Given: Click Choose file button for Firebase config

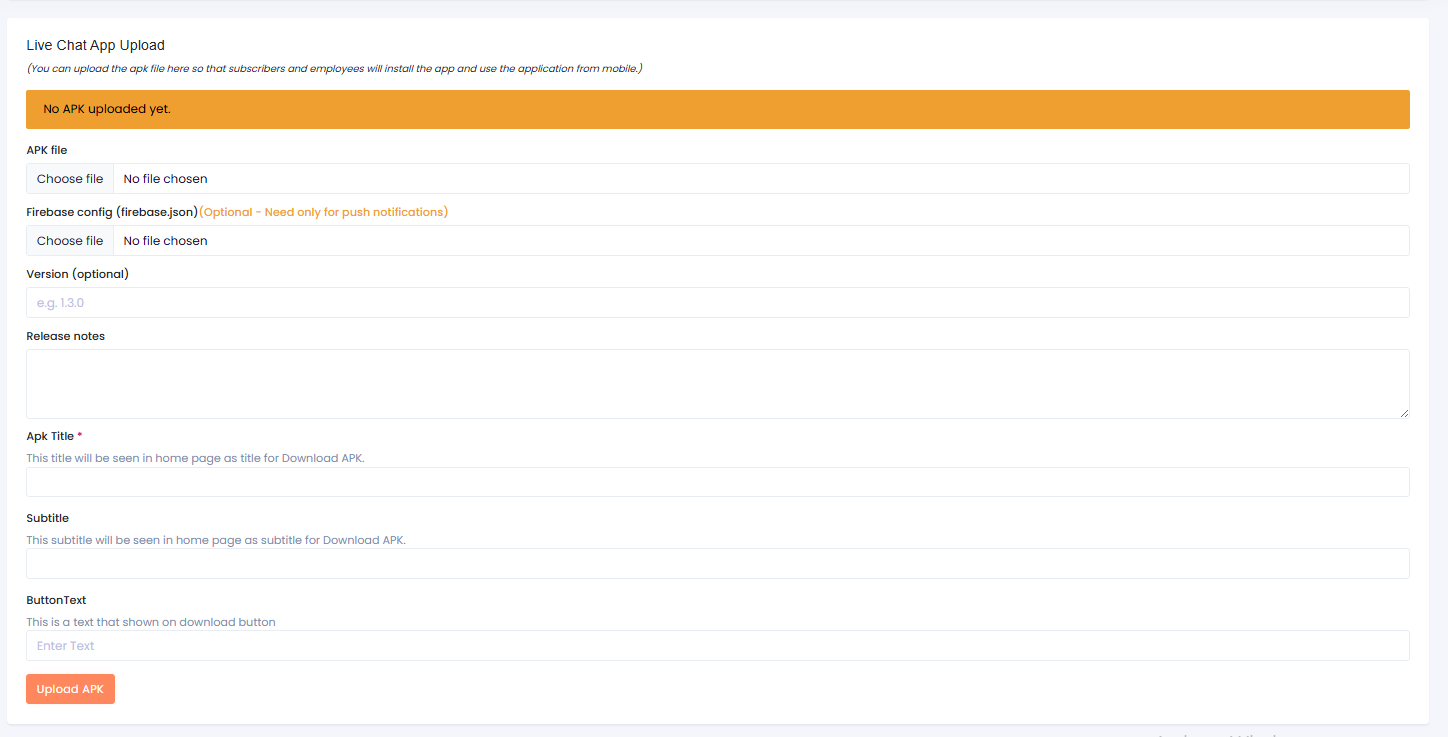Looking at the screenshot, I should [x=70, y=241].
